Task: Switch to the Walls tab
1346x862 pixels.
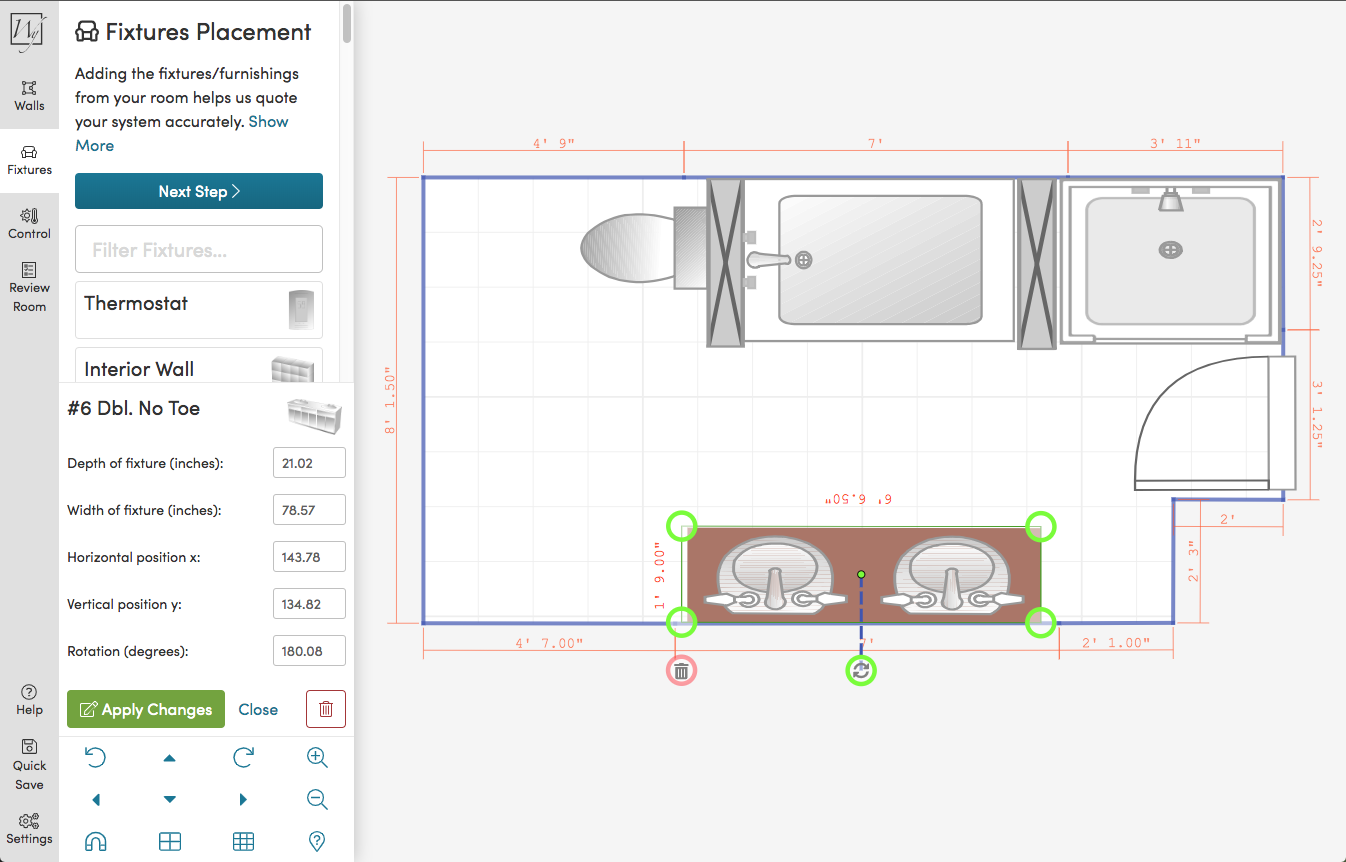Action: tap(29, 95)
